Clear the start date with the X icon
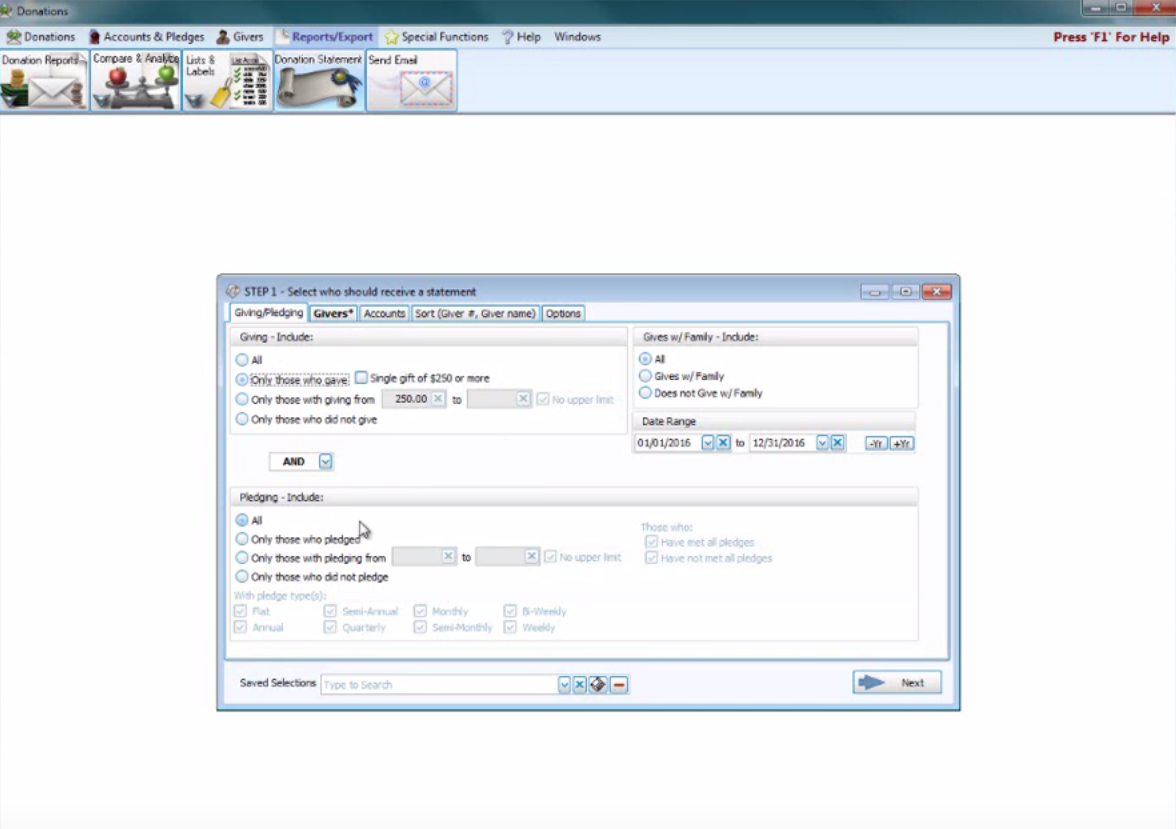 pyautogui.click(x=723, y=443)
